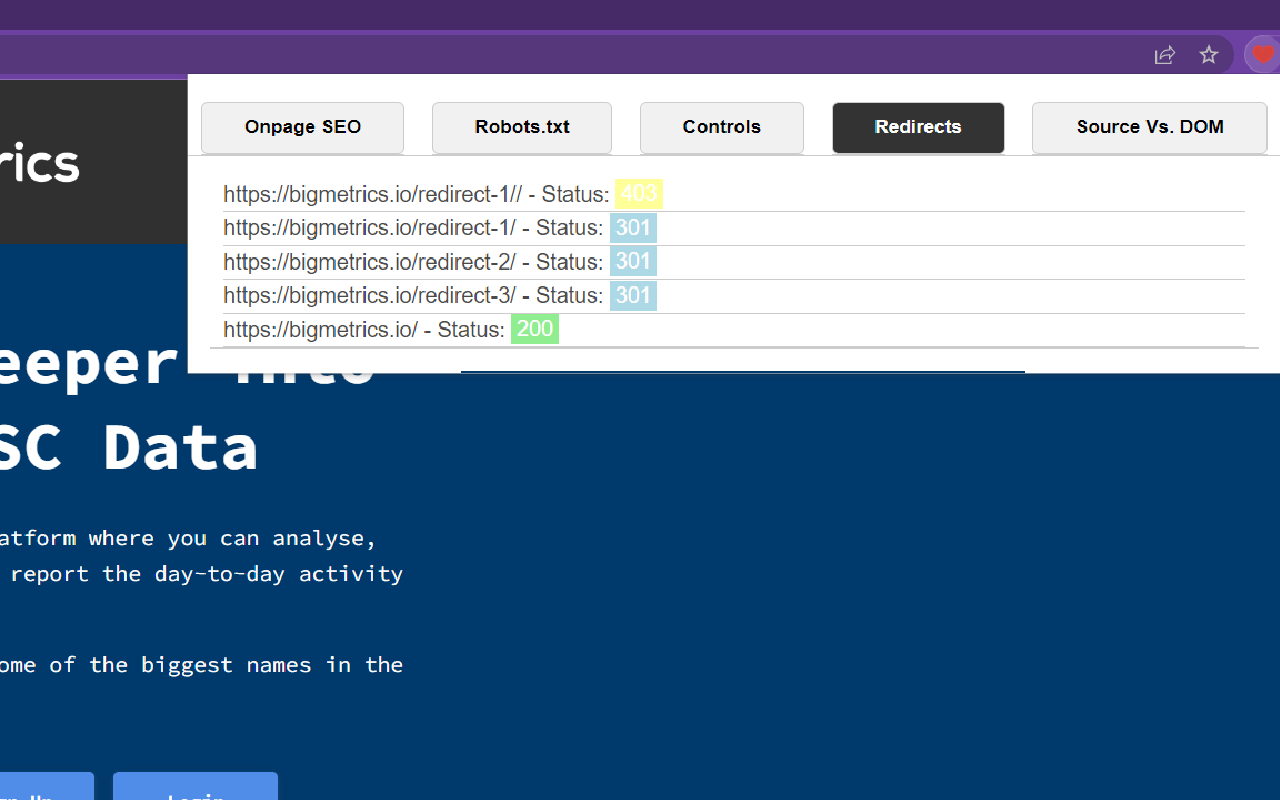Select the Controls tab
Viewport: 1280px width, 800px height.
pyautogui.click(x=721, y=127)
